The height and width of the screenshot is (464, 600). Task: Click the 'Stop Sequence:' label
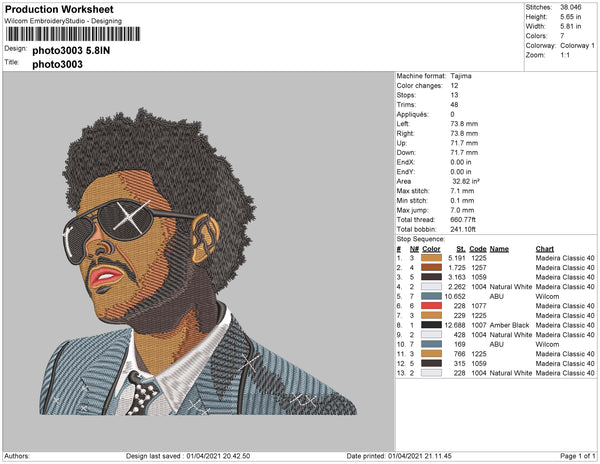[x=421, y=239]
